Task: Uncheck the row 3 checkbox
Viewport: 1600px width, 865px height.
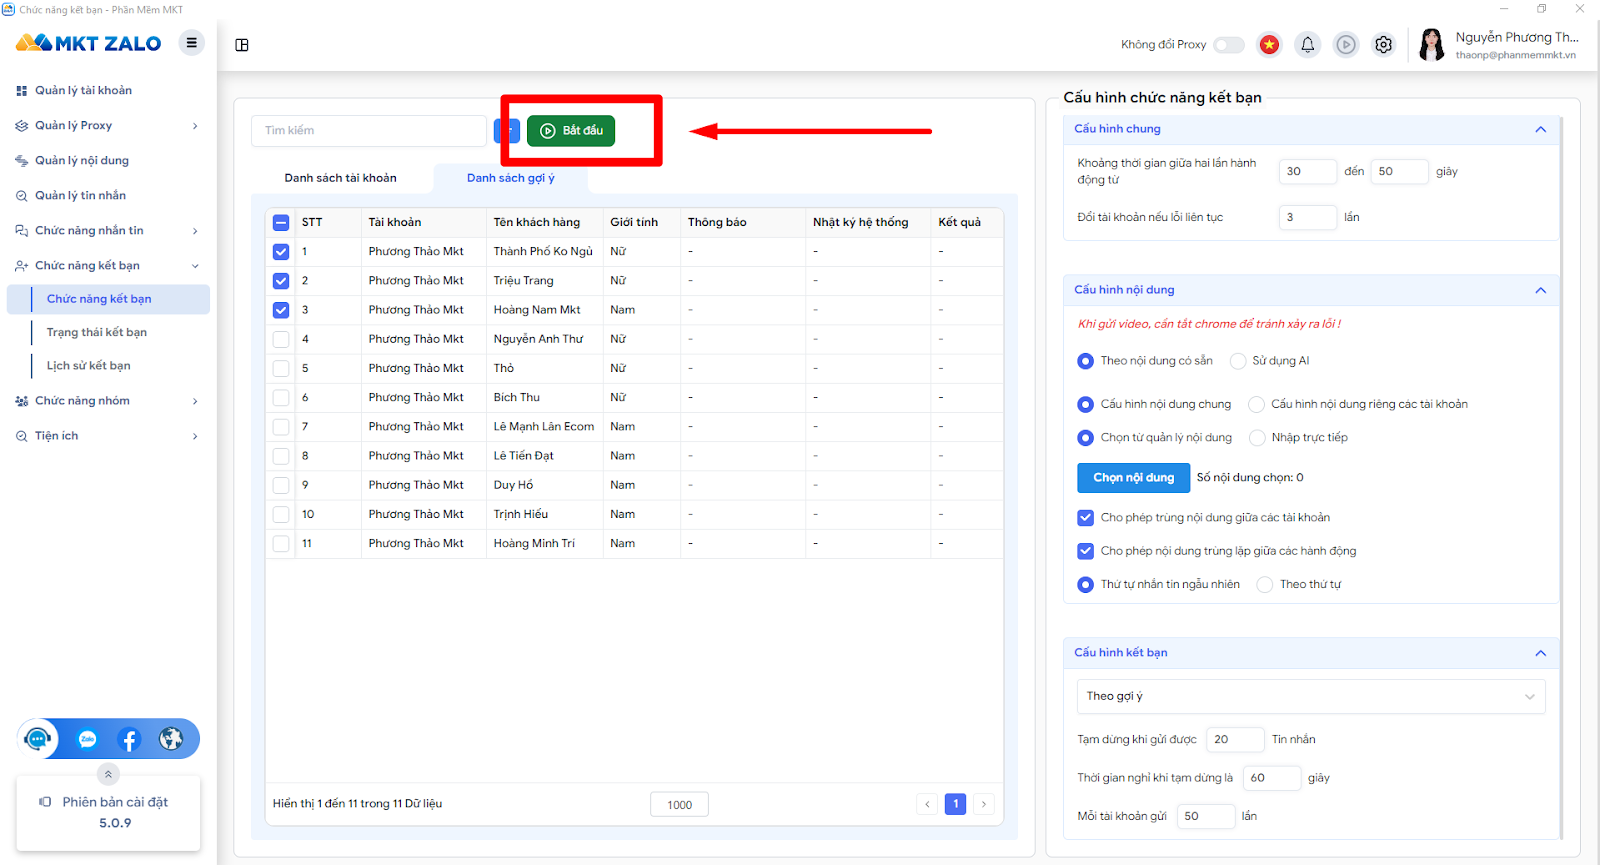Action: (281, 310)
